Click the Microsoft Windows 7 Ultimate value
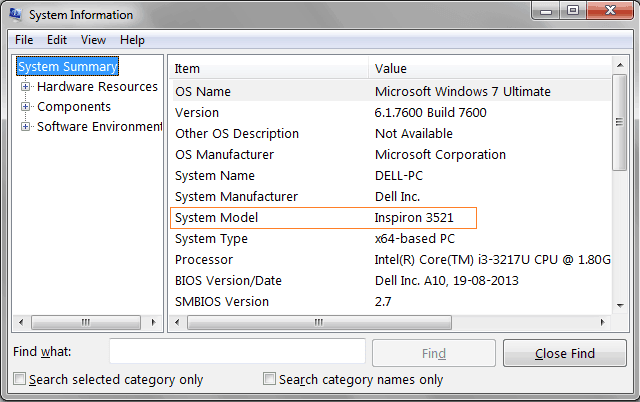This screenshot has width=640, height=402. 462,91
